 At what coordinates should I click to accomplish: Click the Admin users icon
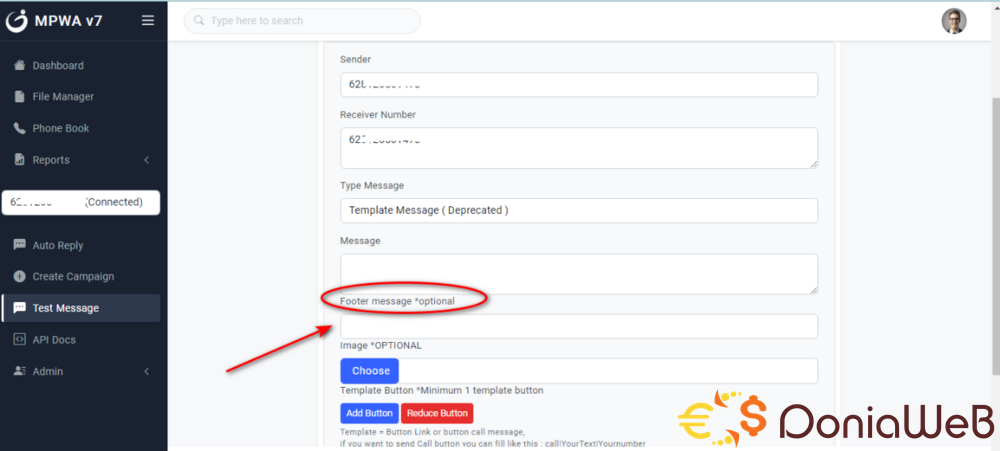20,371
